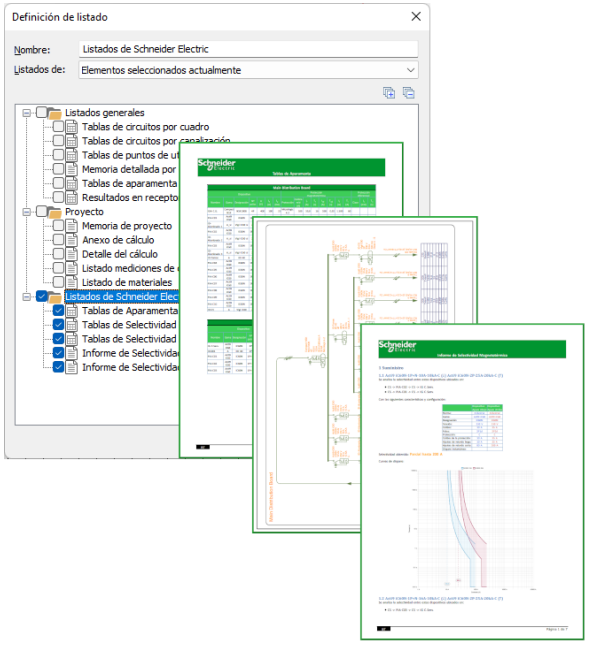Click the table icon for Tablas de circuitos por cuadro
This screenshot has height=645, width=589.
(x=72, y=127)
